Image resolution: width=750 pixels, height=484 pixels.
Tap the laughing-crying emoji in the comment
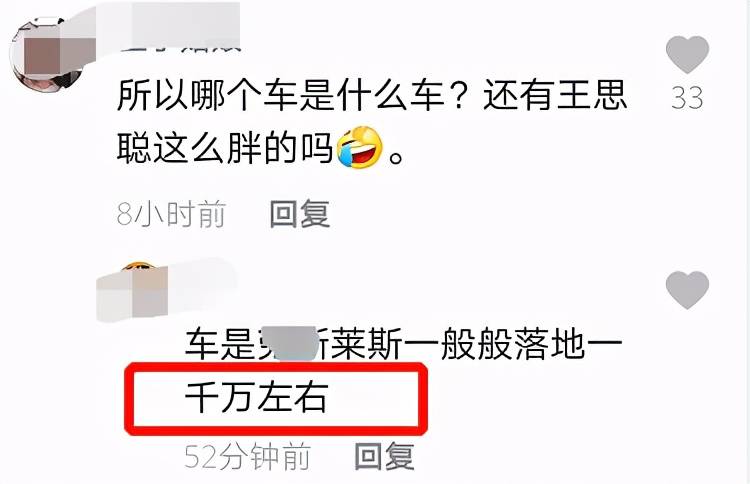[x=360, y=147]
